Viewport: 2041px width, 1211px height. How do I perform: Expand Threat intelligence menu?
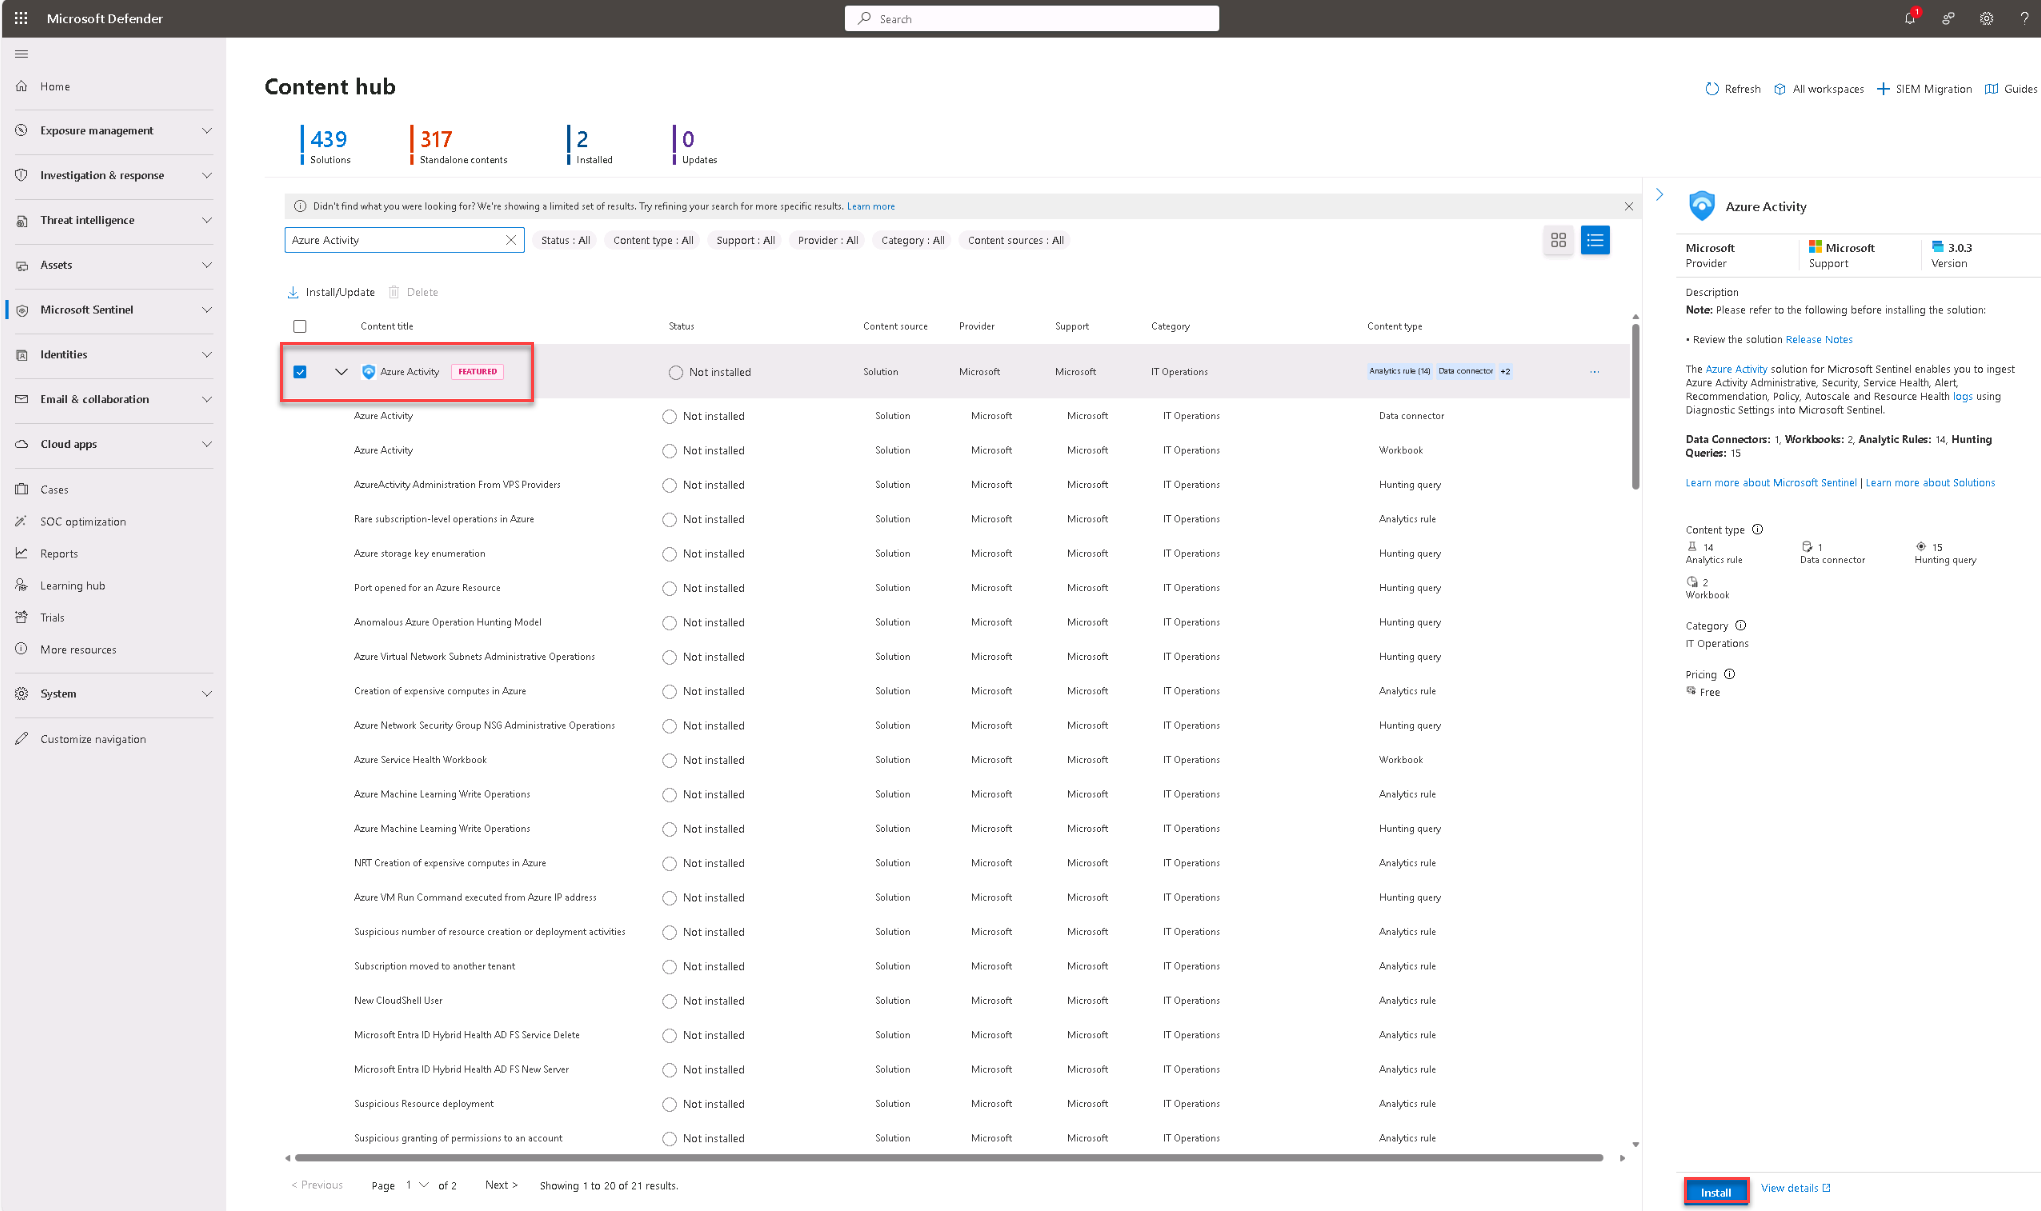113,220
